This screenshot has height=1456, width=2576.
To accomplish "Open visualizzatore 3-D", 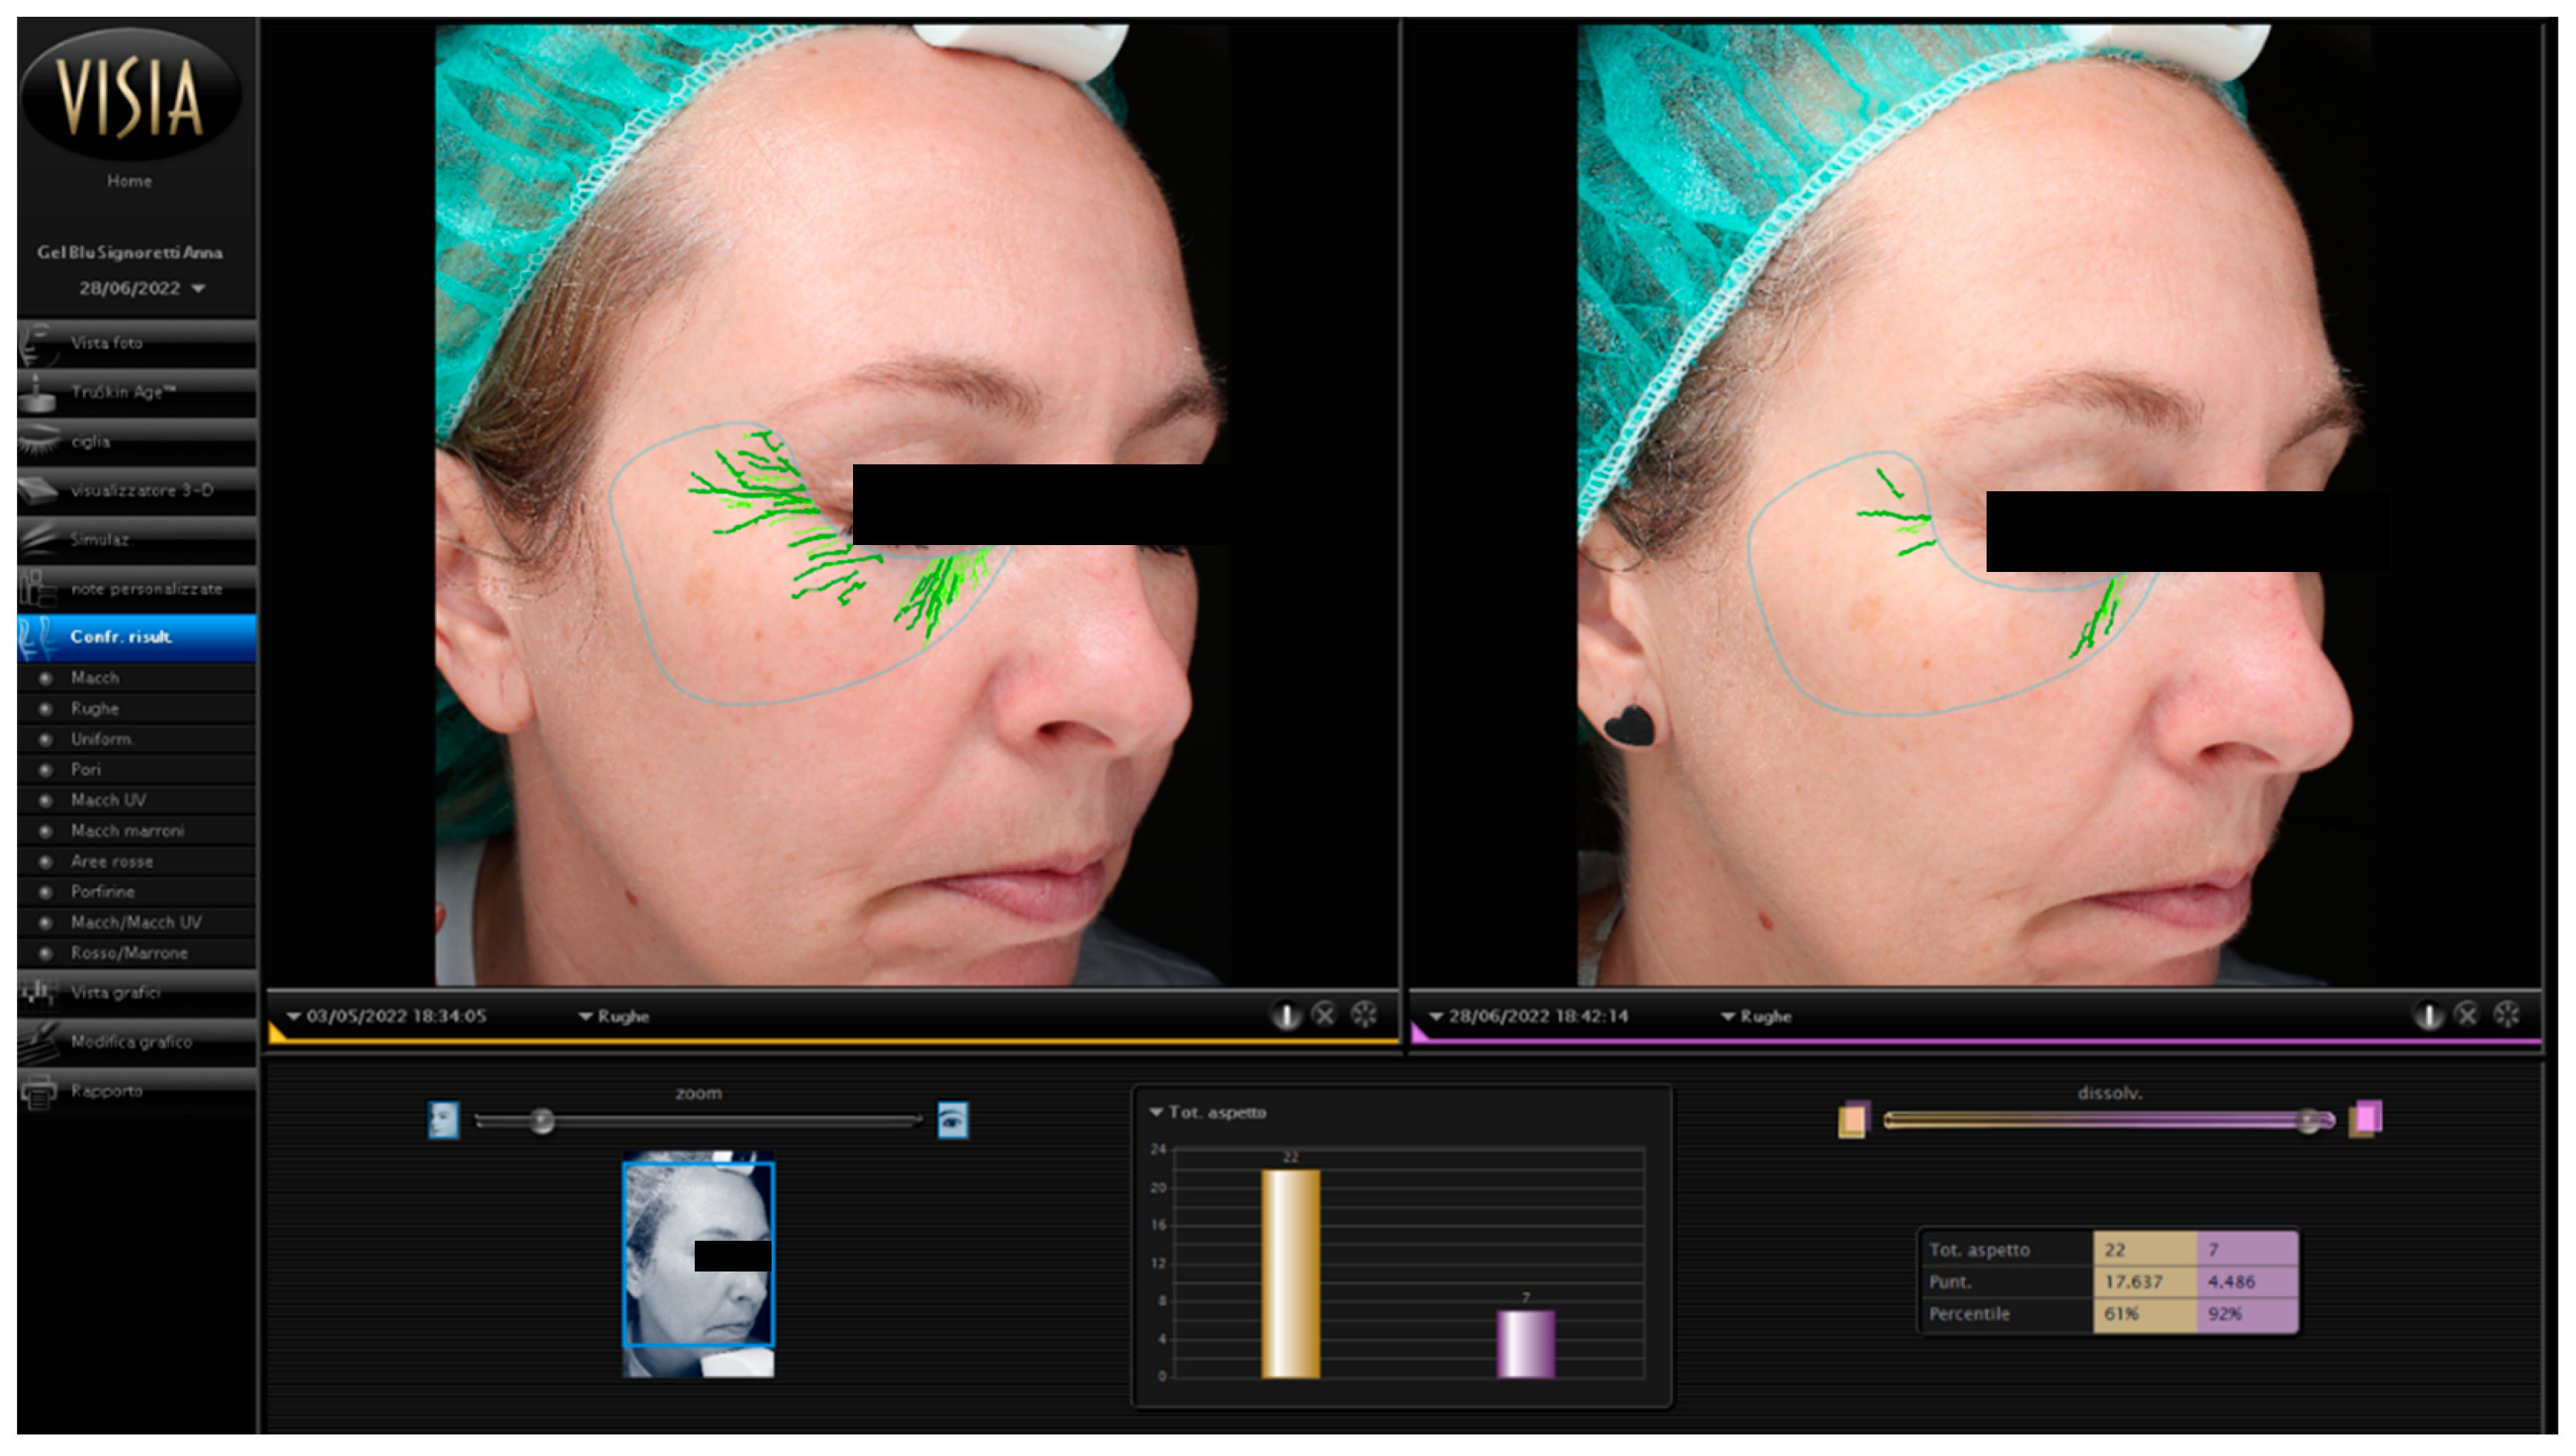I will [137, 490].
